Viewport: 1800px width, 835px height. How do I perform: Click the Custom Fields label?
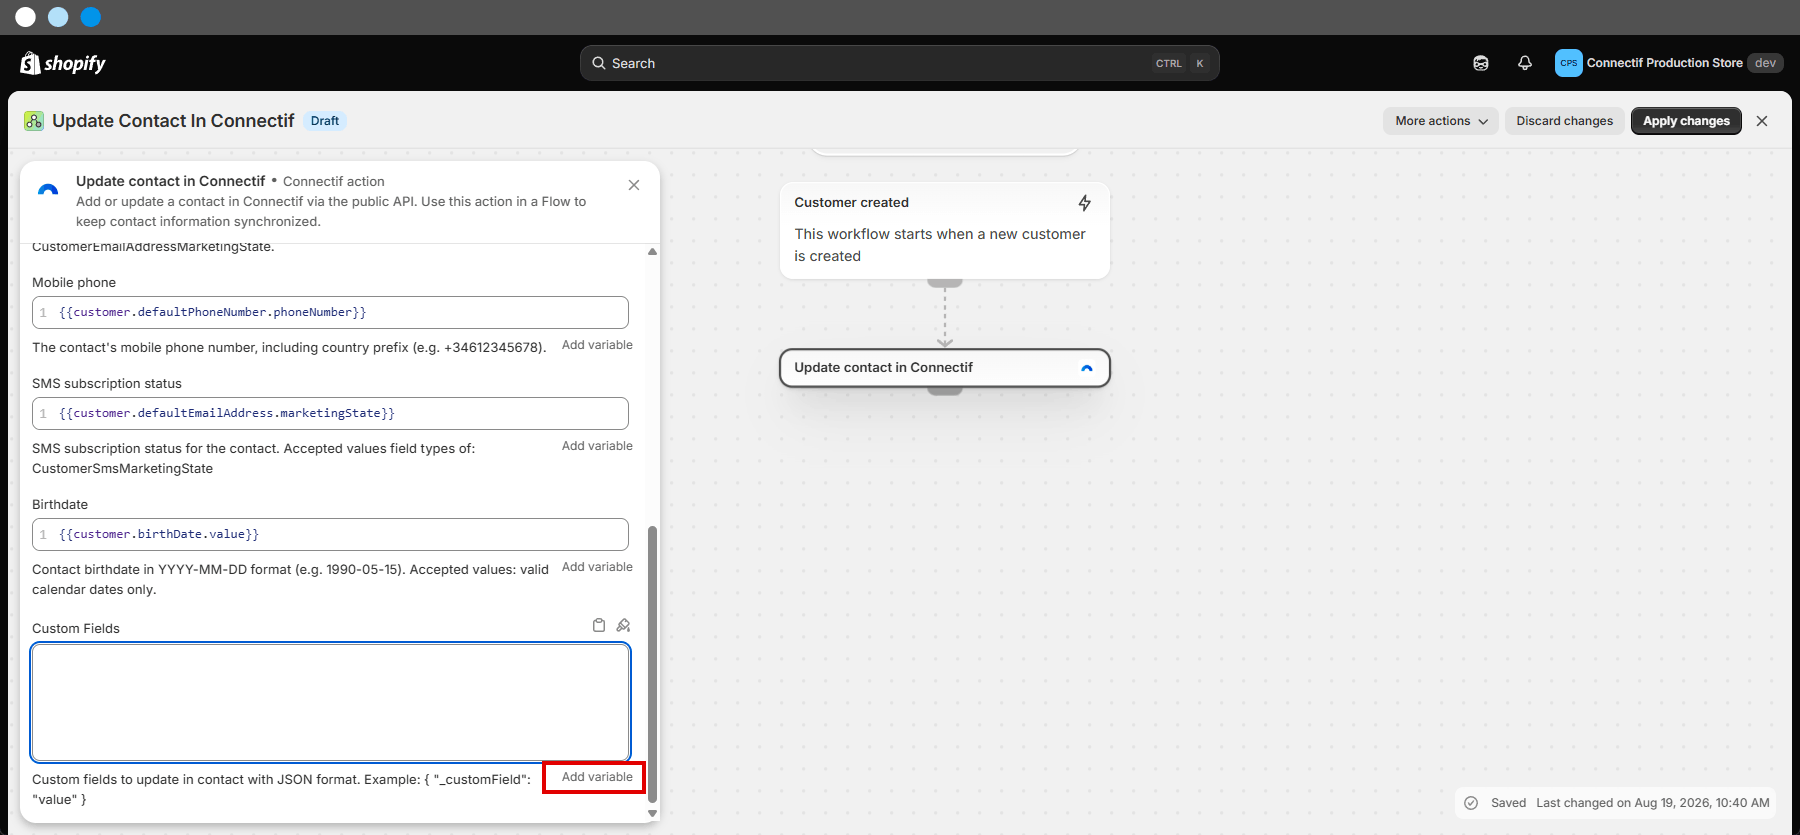[76, 628]
